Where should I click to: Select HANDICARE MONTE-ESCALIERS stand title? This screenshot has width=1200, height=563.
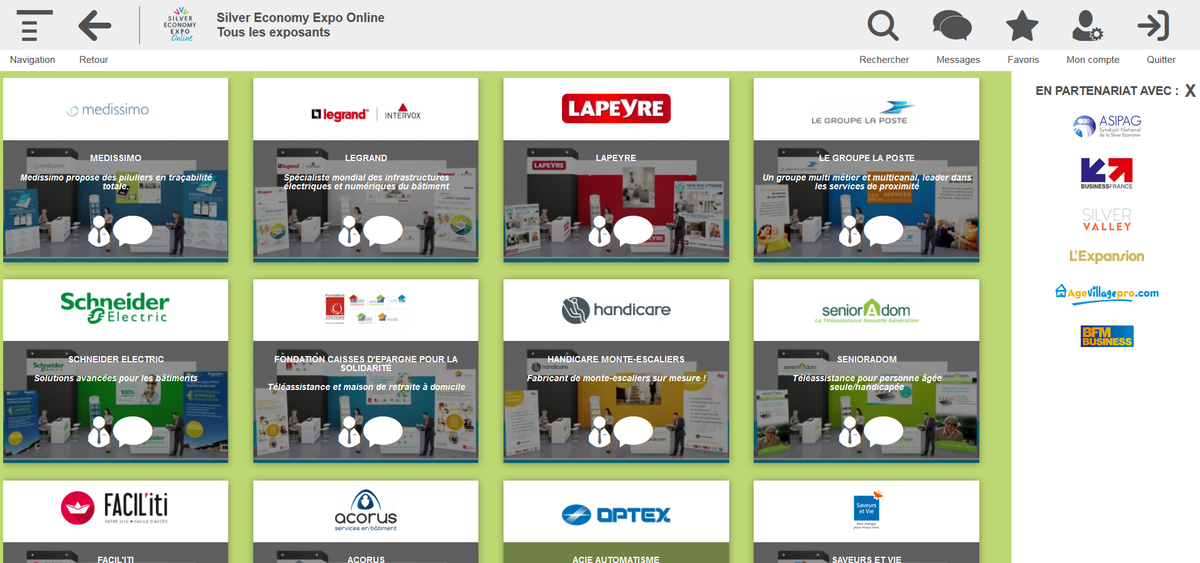(x=616, y=359)
